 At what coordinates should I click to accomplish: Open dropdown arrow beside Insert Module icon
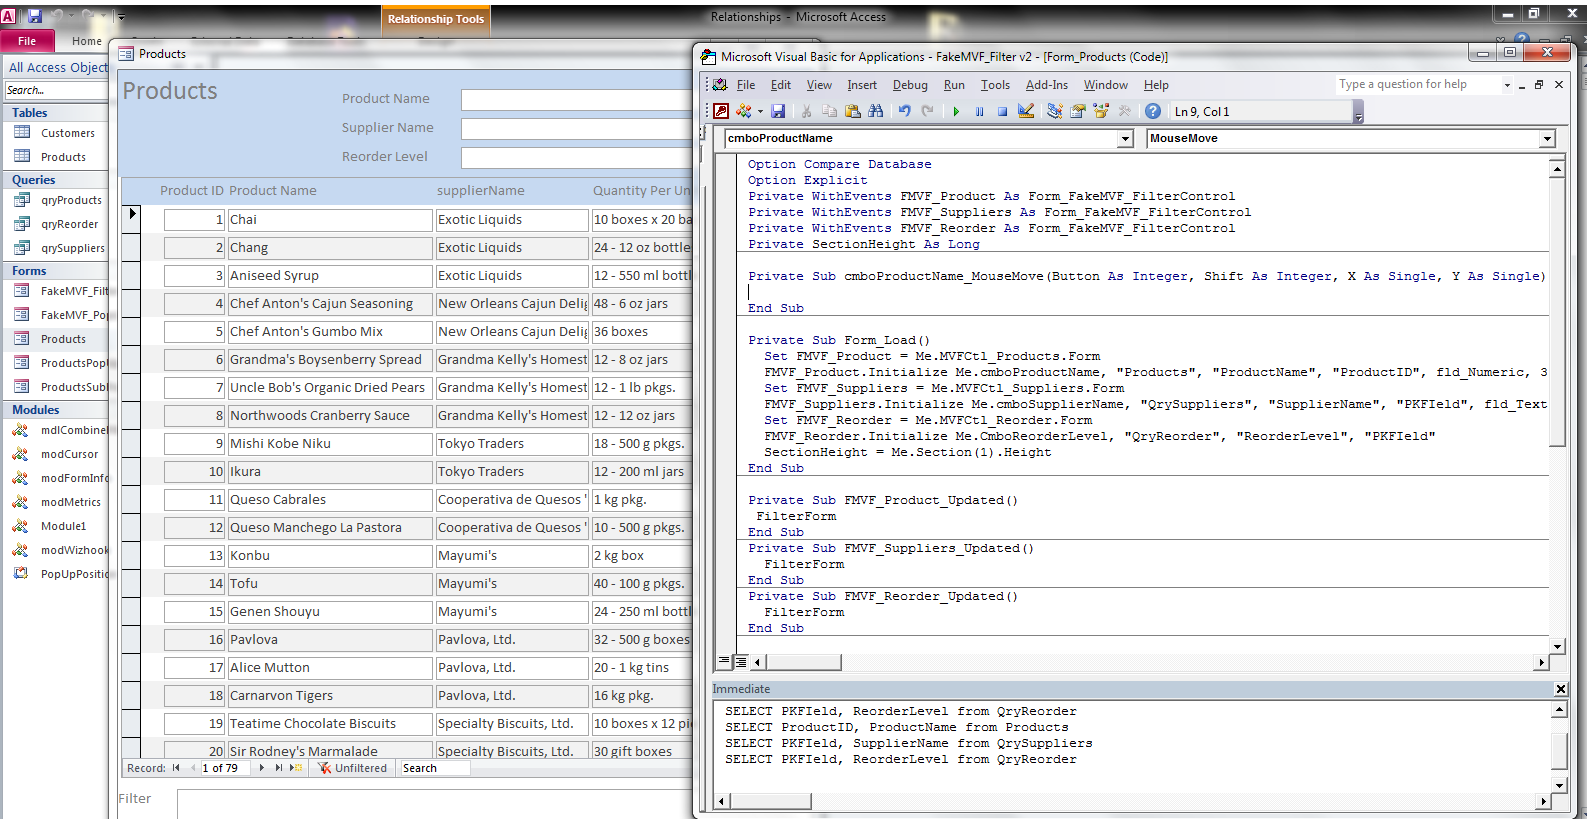(760, 111)
